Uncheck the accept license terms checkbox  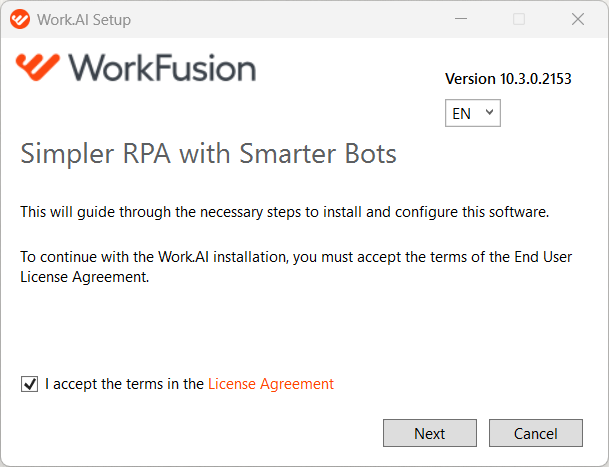coord(30,384)
